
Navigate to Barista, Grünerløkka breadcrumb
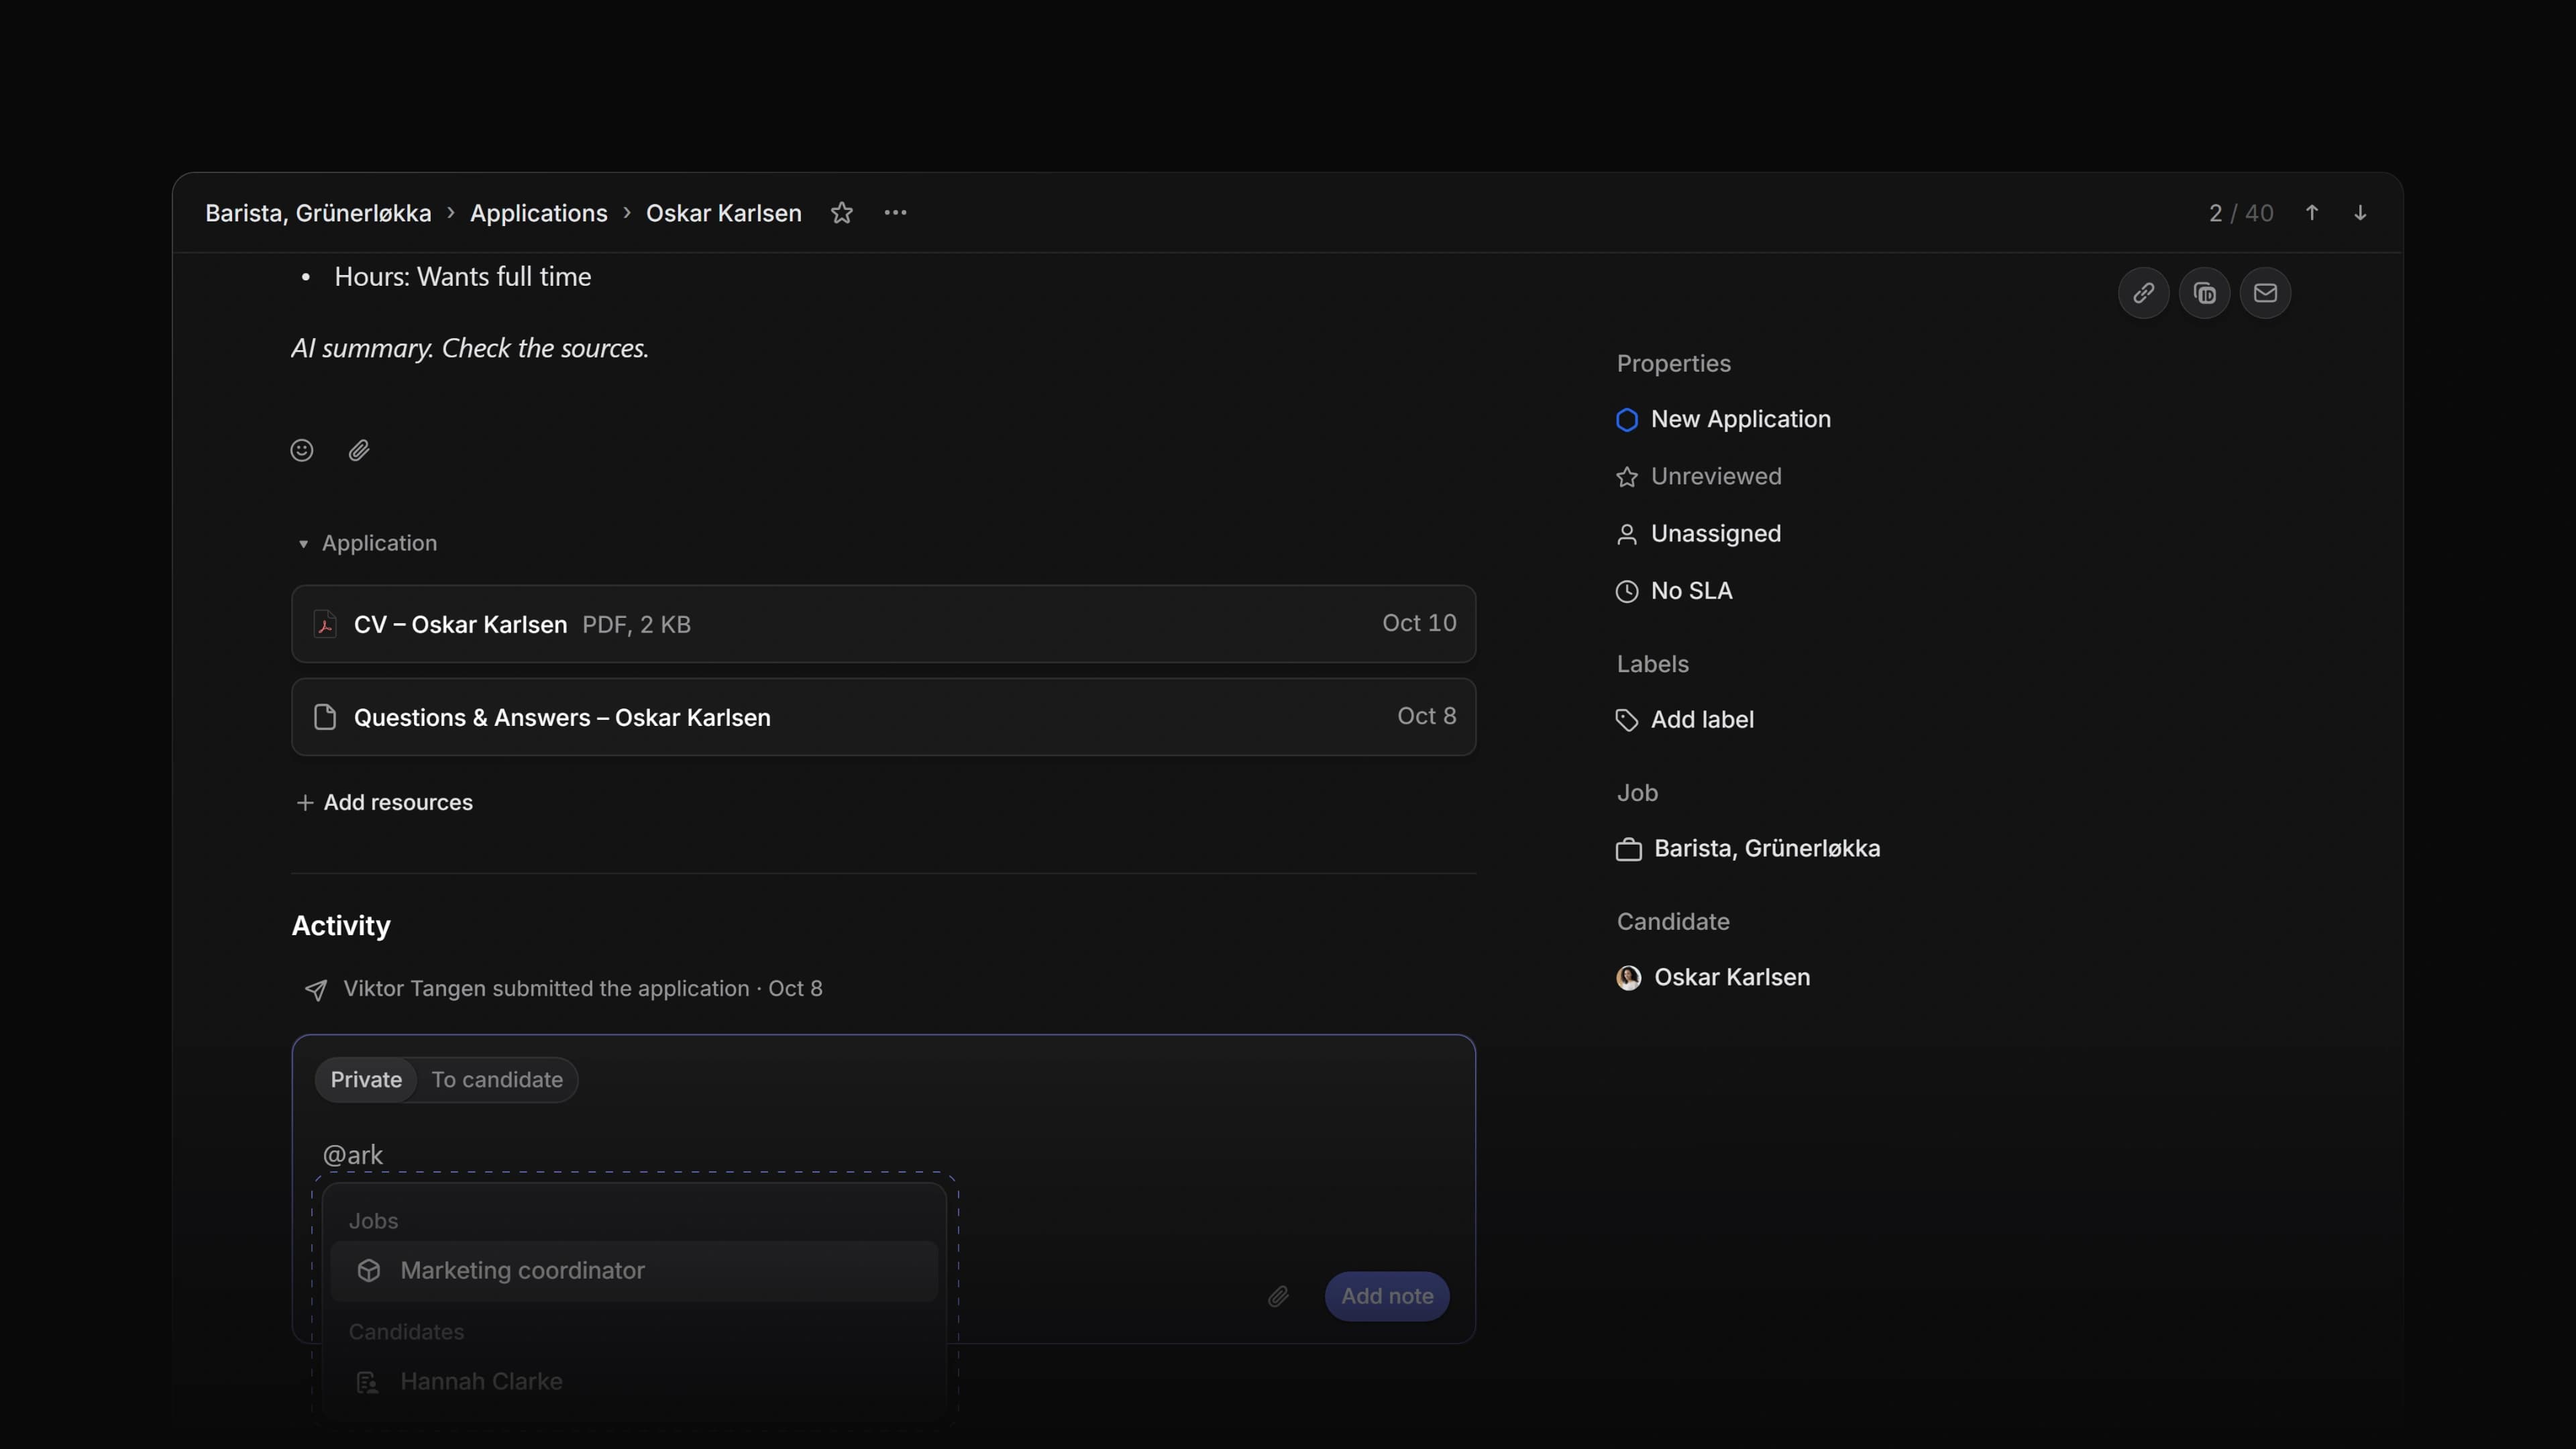[318, 213]
